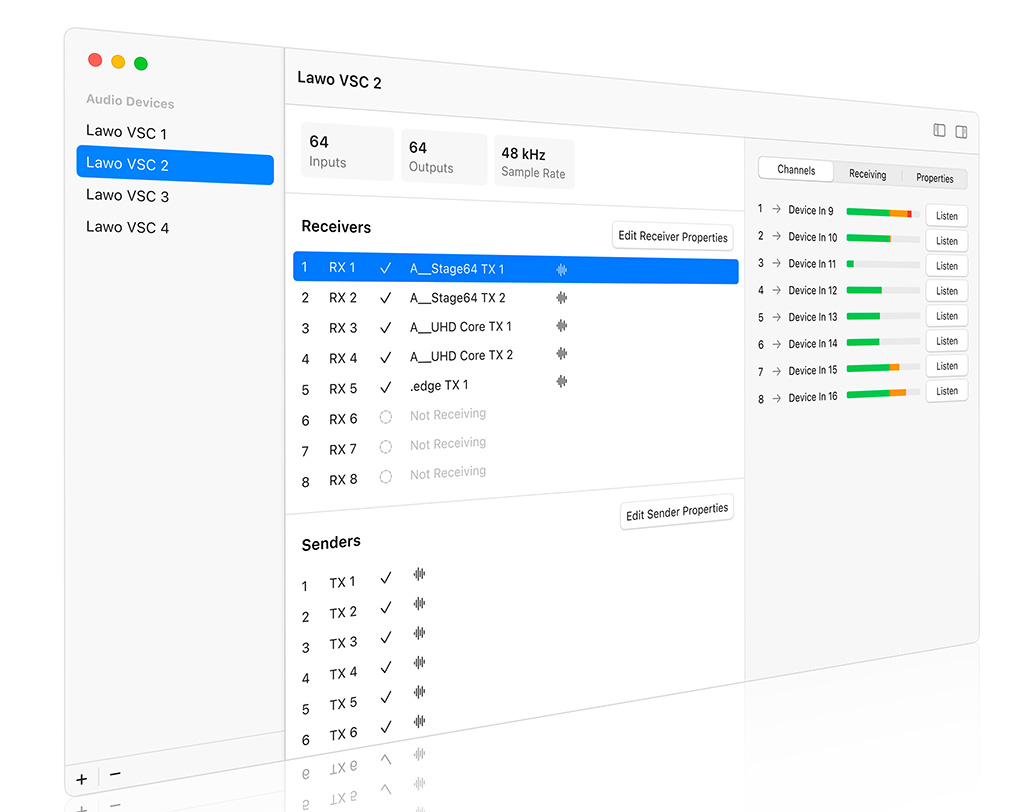Toggle the right inspector panel icon
Screen dimensions: 1024x812
(961, 132)
